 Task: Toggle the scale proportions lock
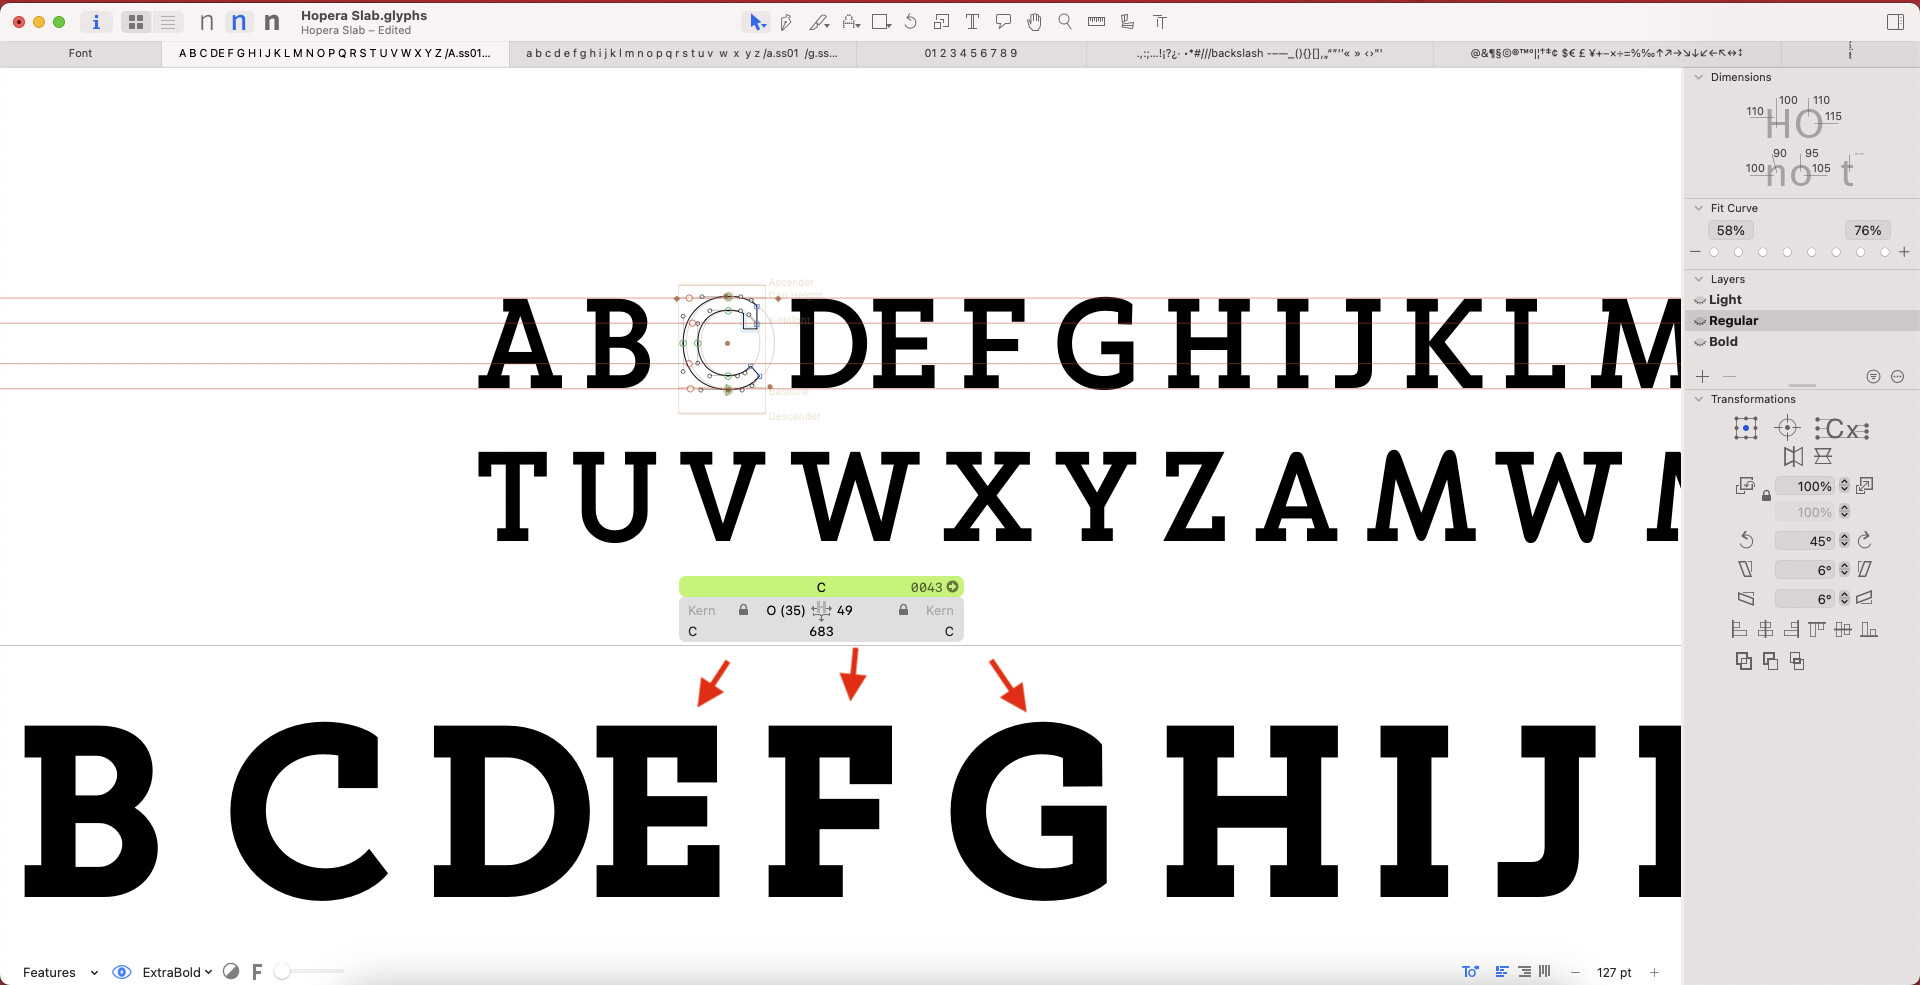coord(1766,496)
